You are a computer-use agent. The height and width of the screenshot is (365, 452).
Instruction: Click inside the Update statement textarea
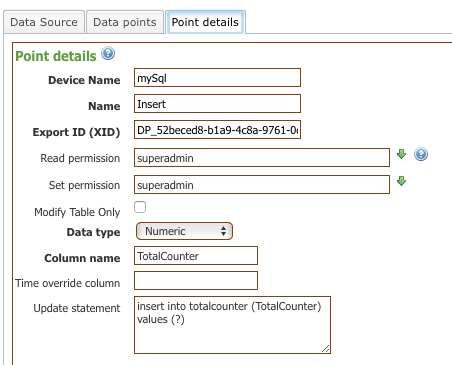click(x=232, y=325)
